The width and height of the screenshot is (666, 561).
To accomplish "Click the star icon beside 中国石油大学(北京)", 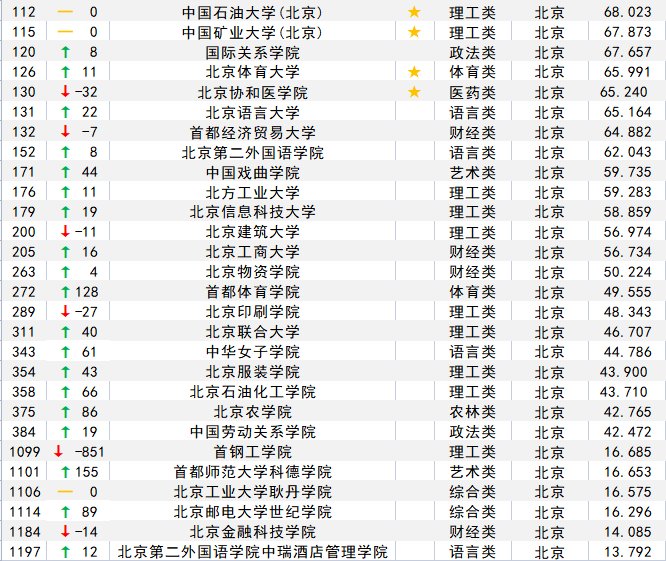I will coord(414,12).
